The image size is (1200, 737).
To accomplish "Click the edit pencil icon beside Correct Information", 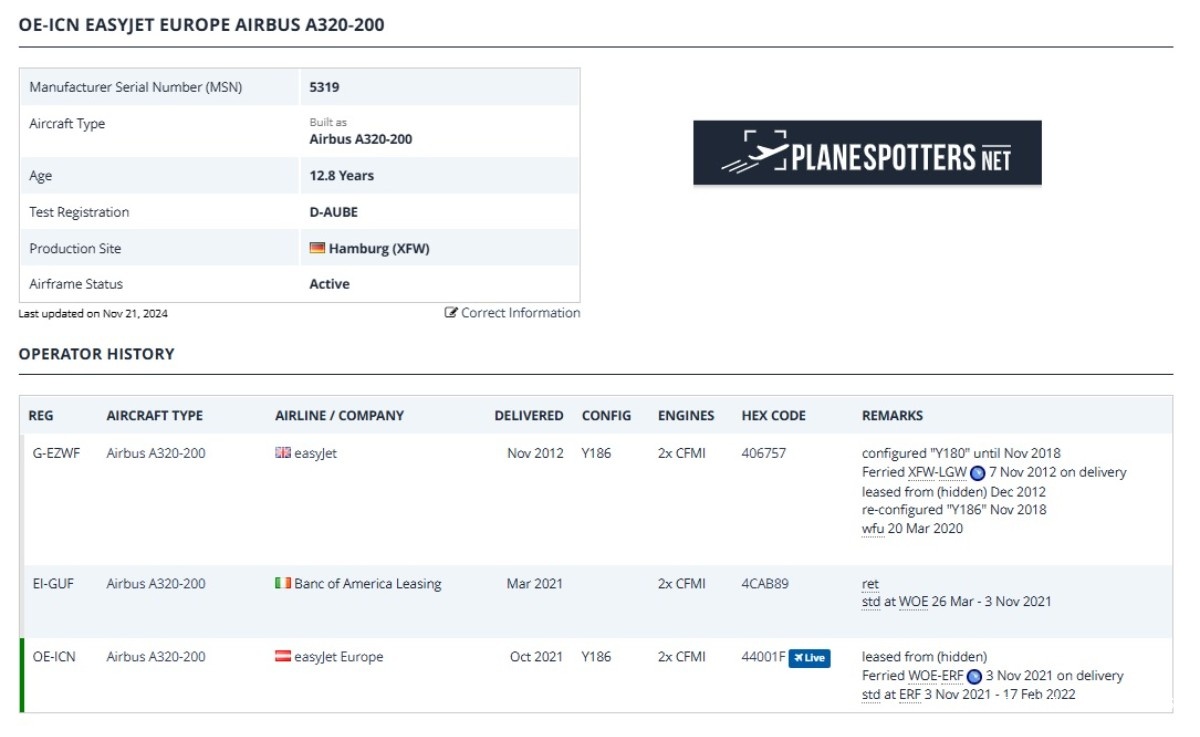I will 451,313.
